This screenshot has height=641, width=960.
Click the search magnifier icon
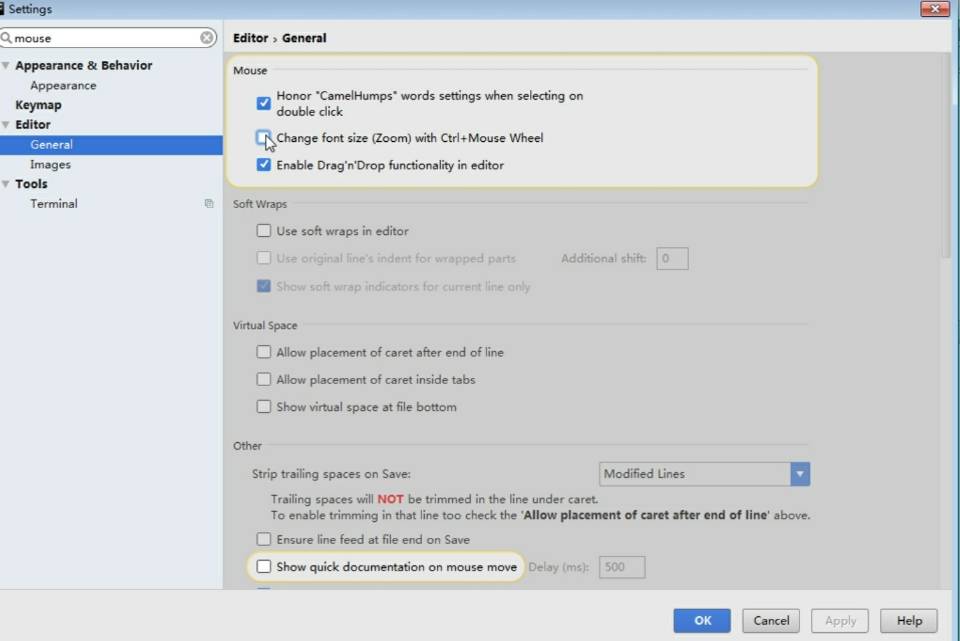click(x=6, y=38)
